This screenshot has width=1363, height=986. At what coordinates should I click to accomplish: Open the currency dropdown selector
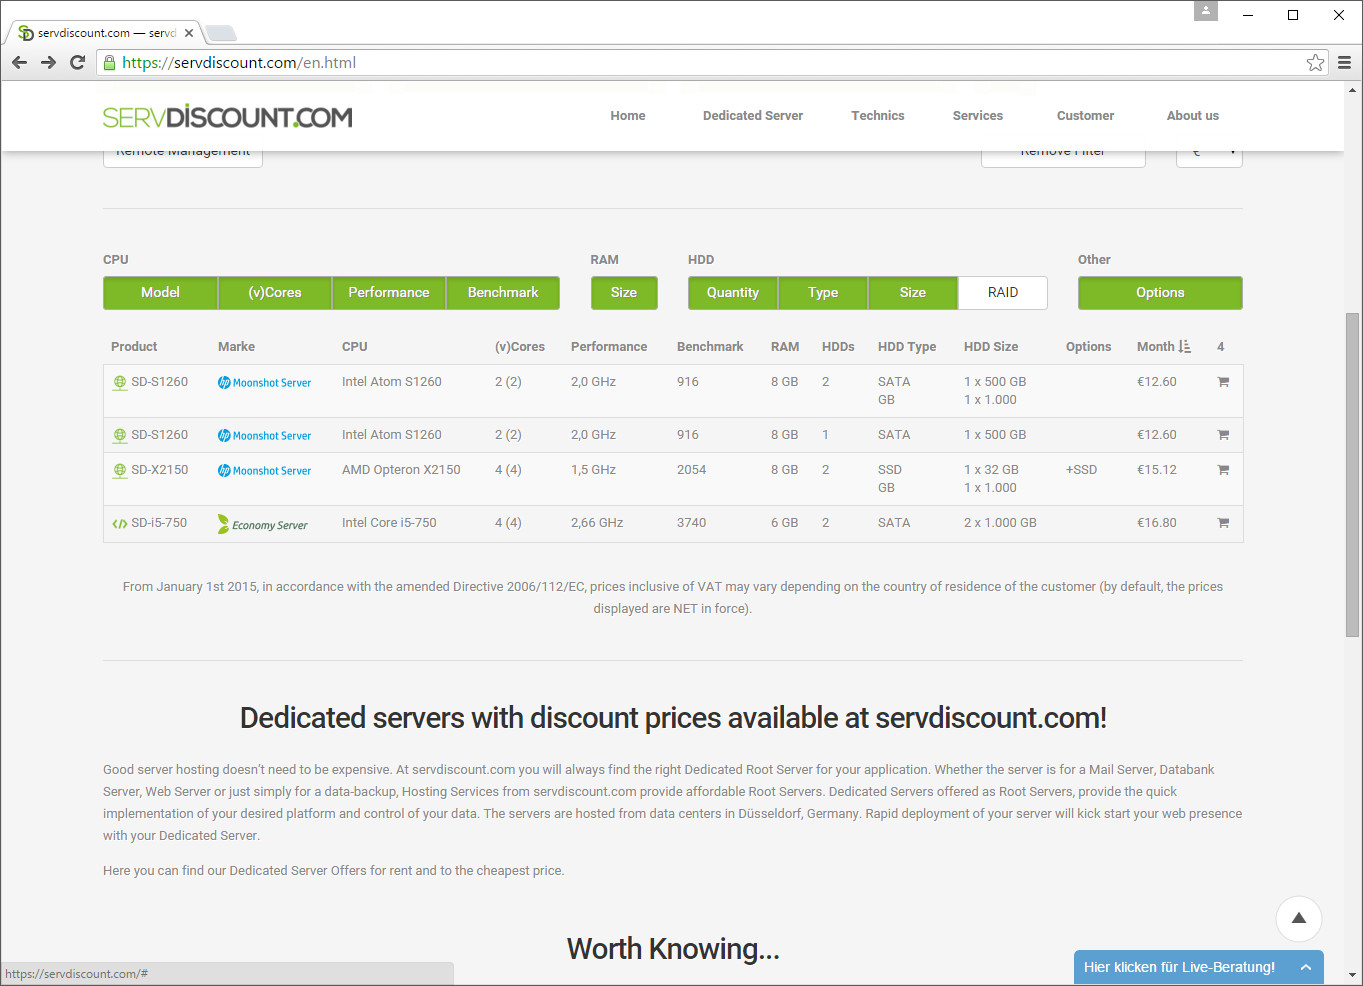tap(1209, 153)
